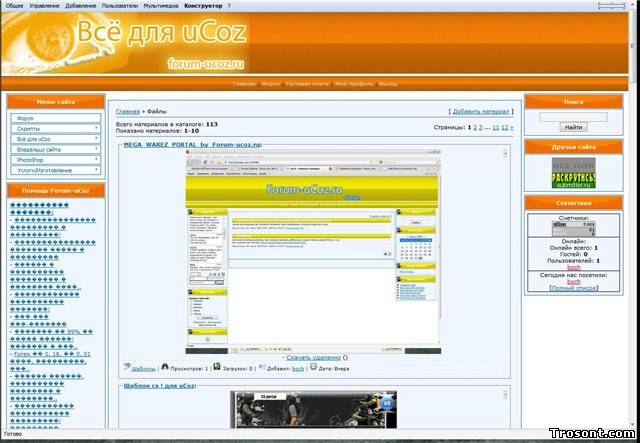
Task: Expand Всё для uCoz submenu arrow
Action: (96, 139)
